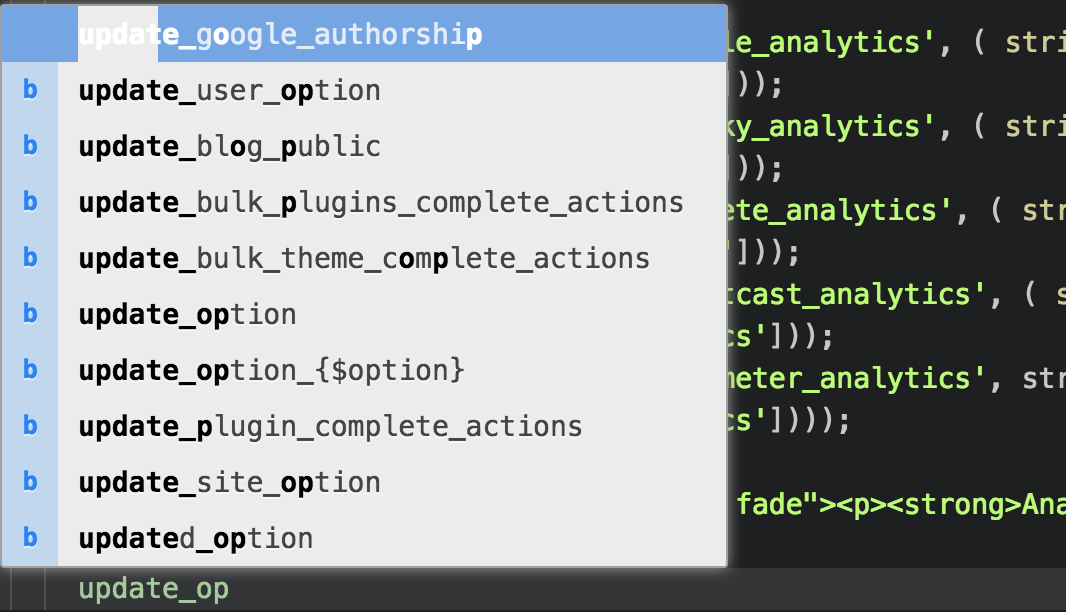Pick update_option_{$option} completion entry
The image size is (1066, 612).
[364, 370]
